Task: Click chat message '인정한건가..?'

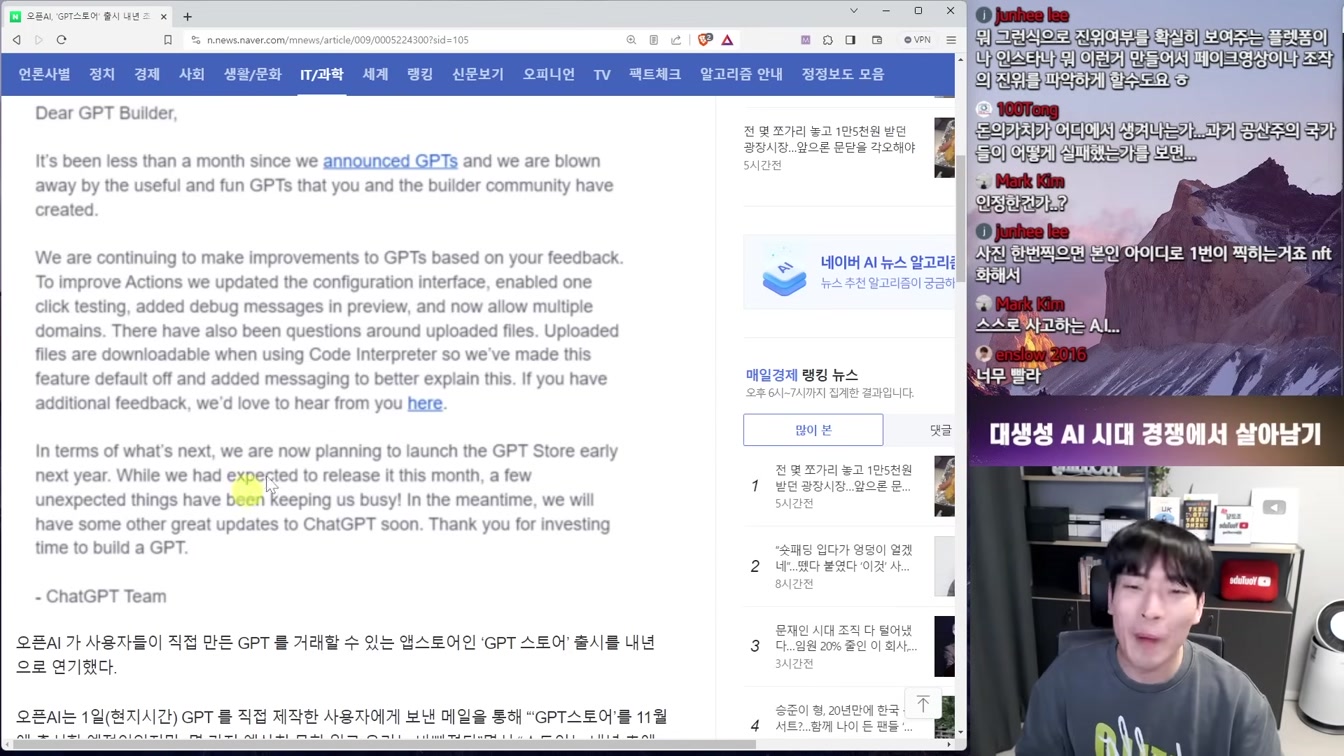Action: (x=1021, y=203)
